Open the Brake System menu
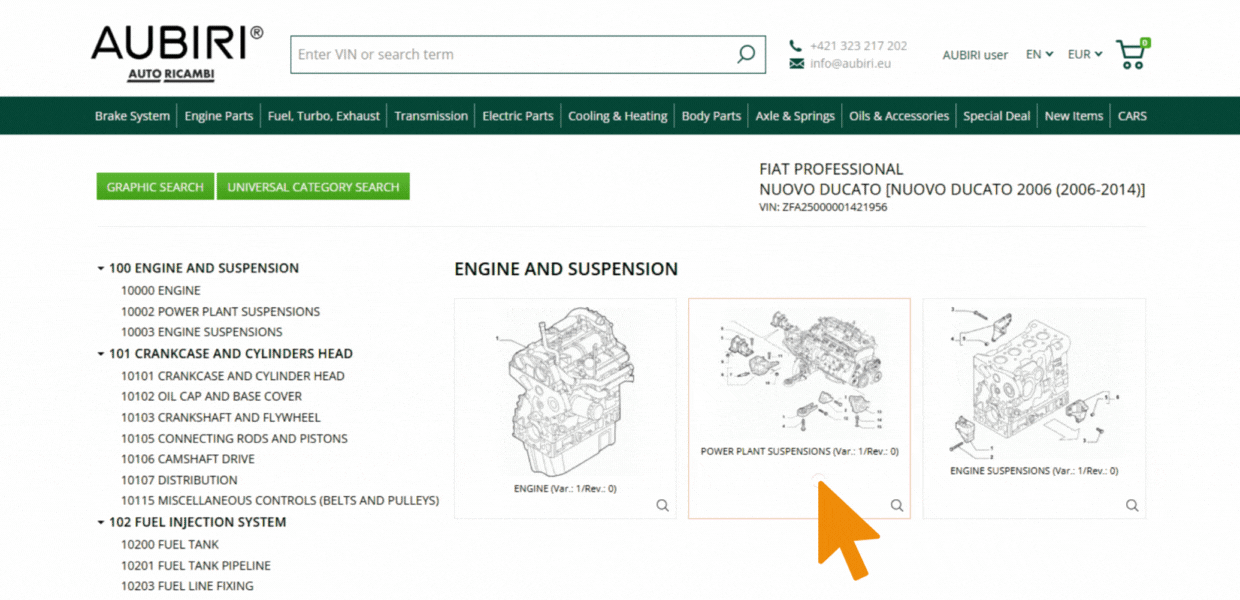 132,116
